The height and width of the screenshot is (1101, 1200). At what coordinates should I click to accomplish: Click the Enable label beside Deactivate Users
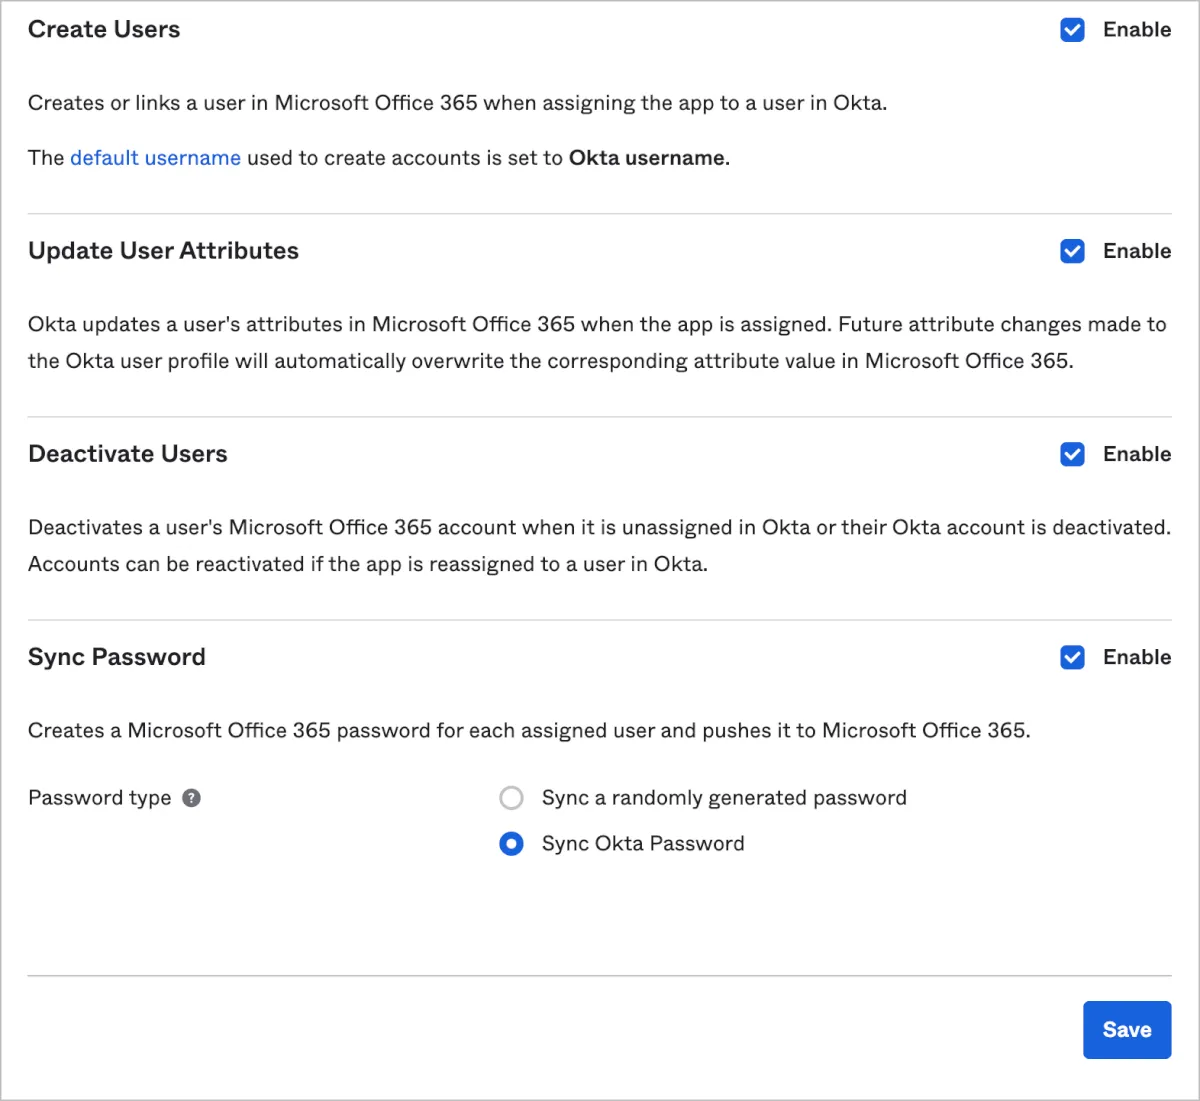click(x=1137, y=454)
